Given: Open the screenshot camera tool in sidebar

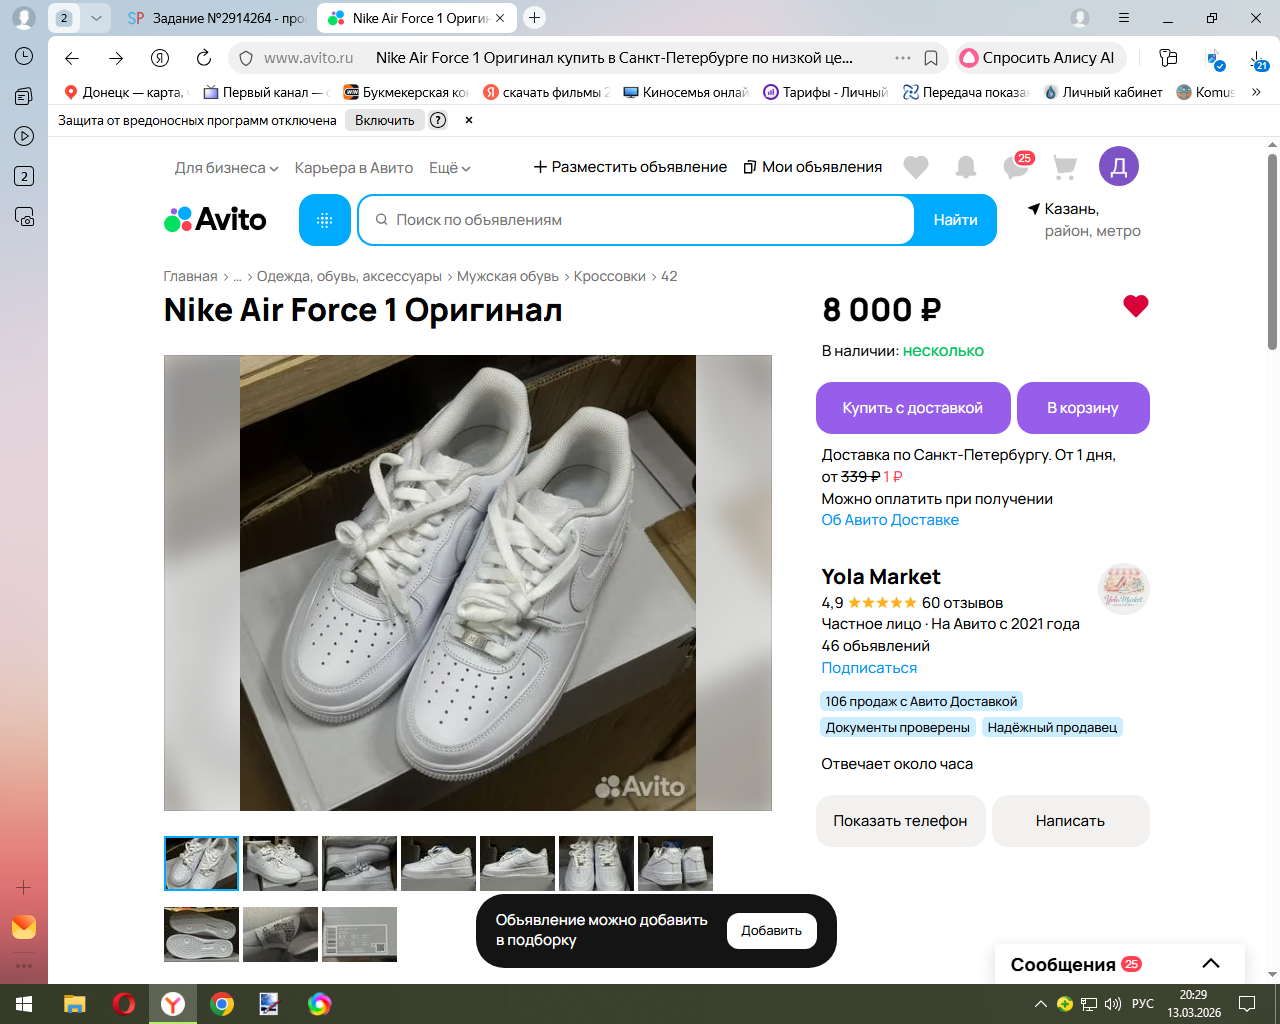Looking at the screenshot, I should coord(24,216).
